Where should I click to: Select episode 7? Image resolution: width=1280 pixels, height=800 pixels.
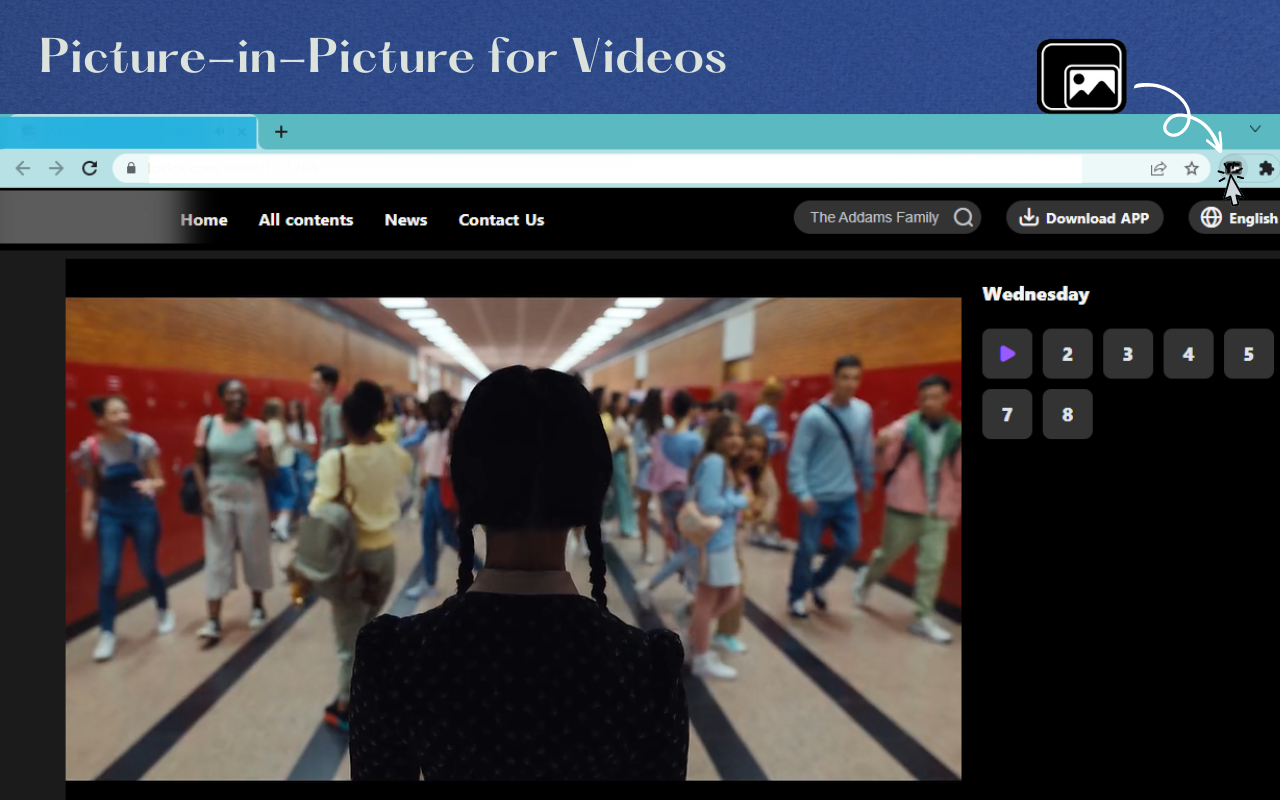pos(1007,414)
